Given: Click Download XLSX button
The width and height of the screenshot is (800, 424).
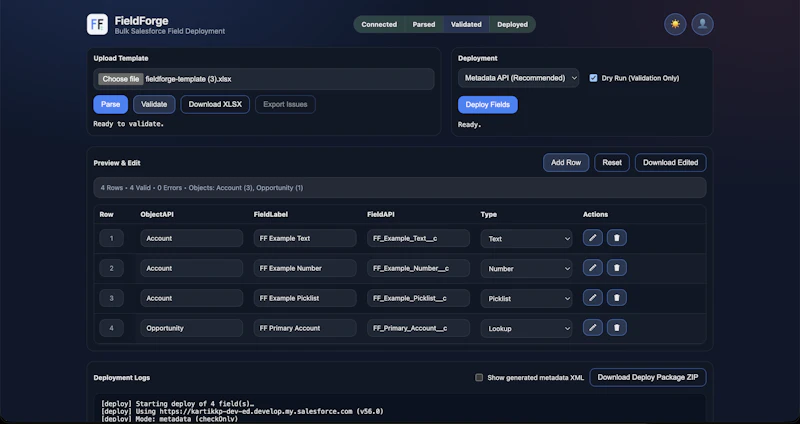Looking at the screenshot, I should (x=215, y=104).
